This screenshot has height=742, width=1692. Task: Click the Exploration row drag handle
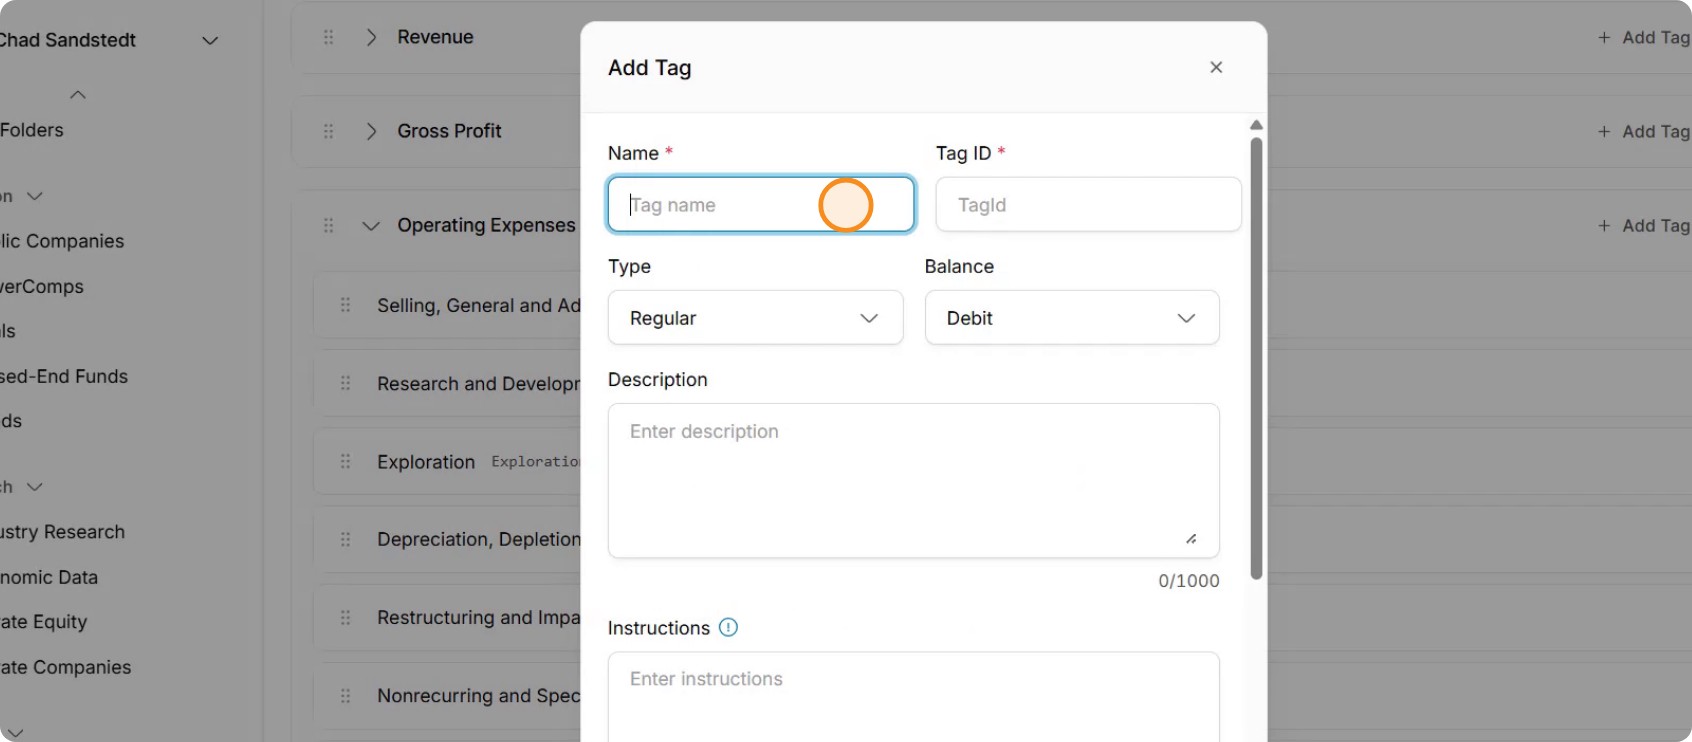(345, 461)
